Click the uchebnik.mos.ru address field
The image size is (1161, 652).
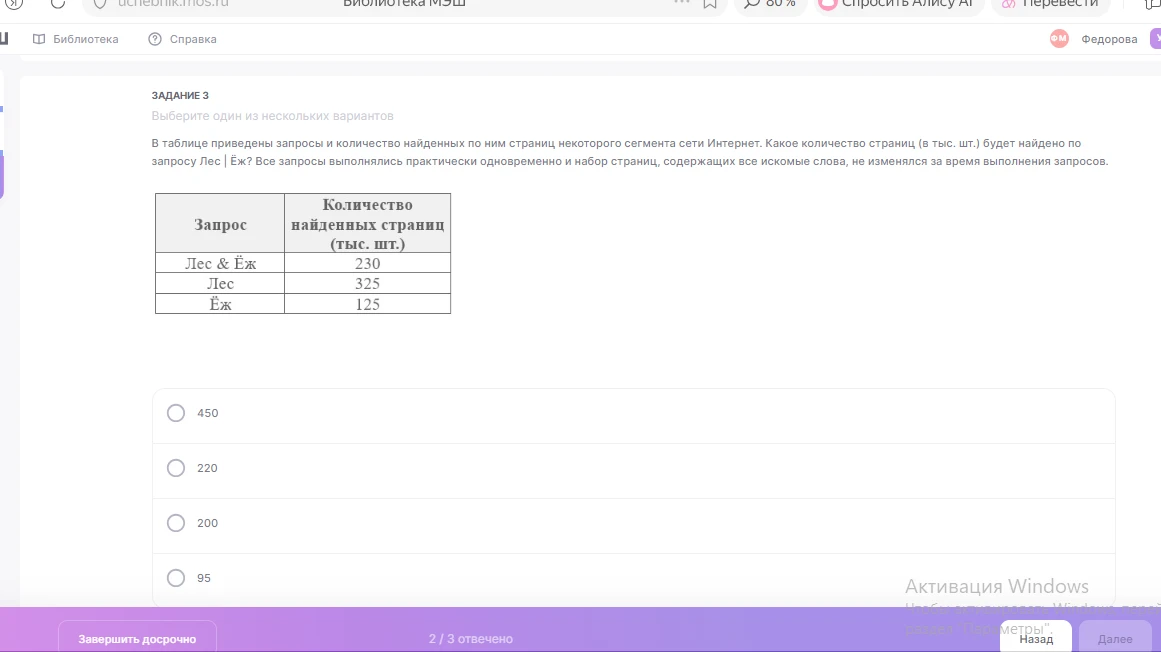point(173,4)
